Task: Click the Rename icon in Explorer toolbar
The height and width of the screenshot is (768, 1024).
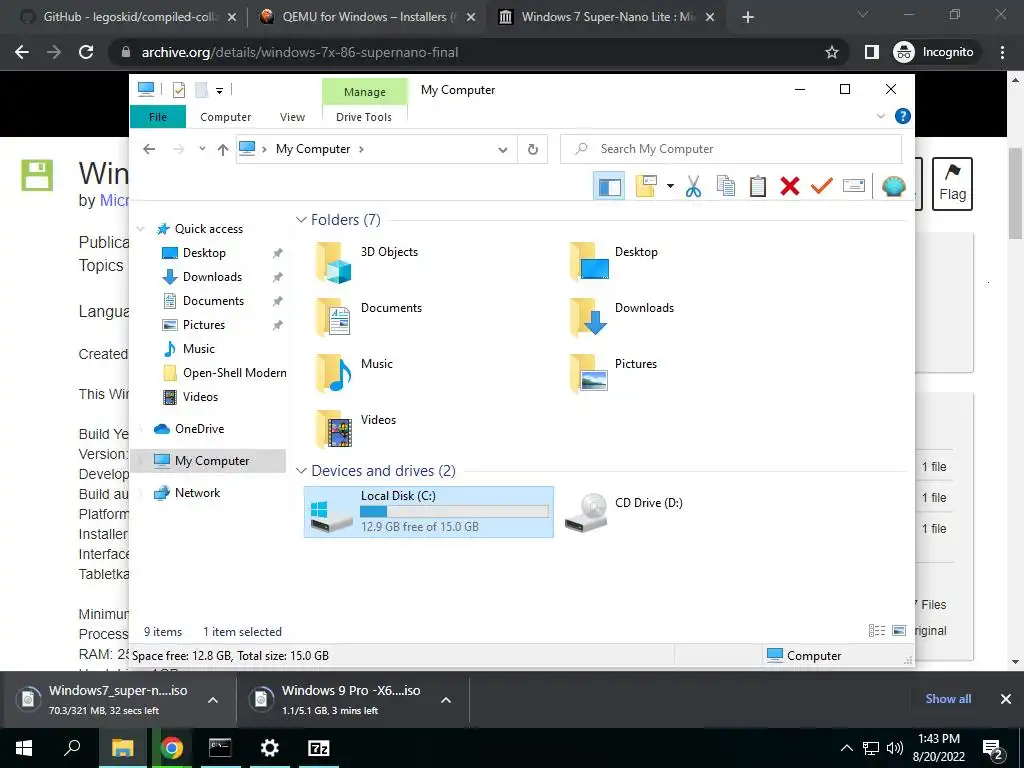Action: click(854, 186)
